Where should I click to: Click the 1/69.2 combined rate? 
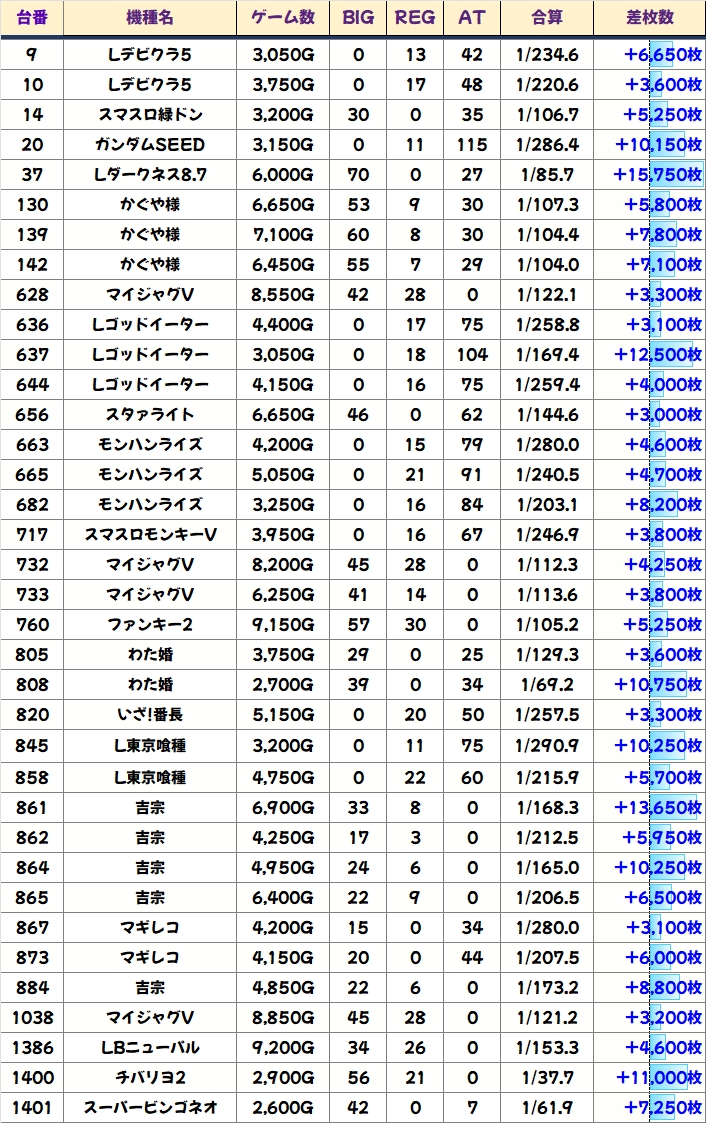[x=547, y=685]
